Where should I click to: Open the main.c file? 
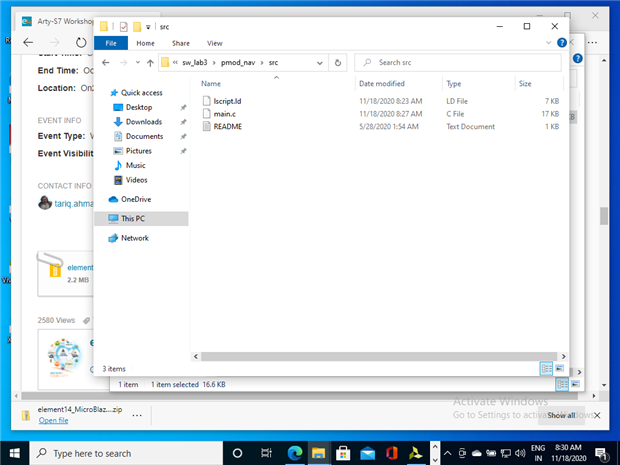(x=224, y=114)
